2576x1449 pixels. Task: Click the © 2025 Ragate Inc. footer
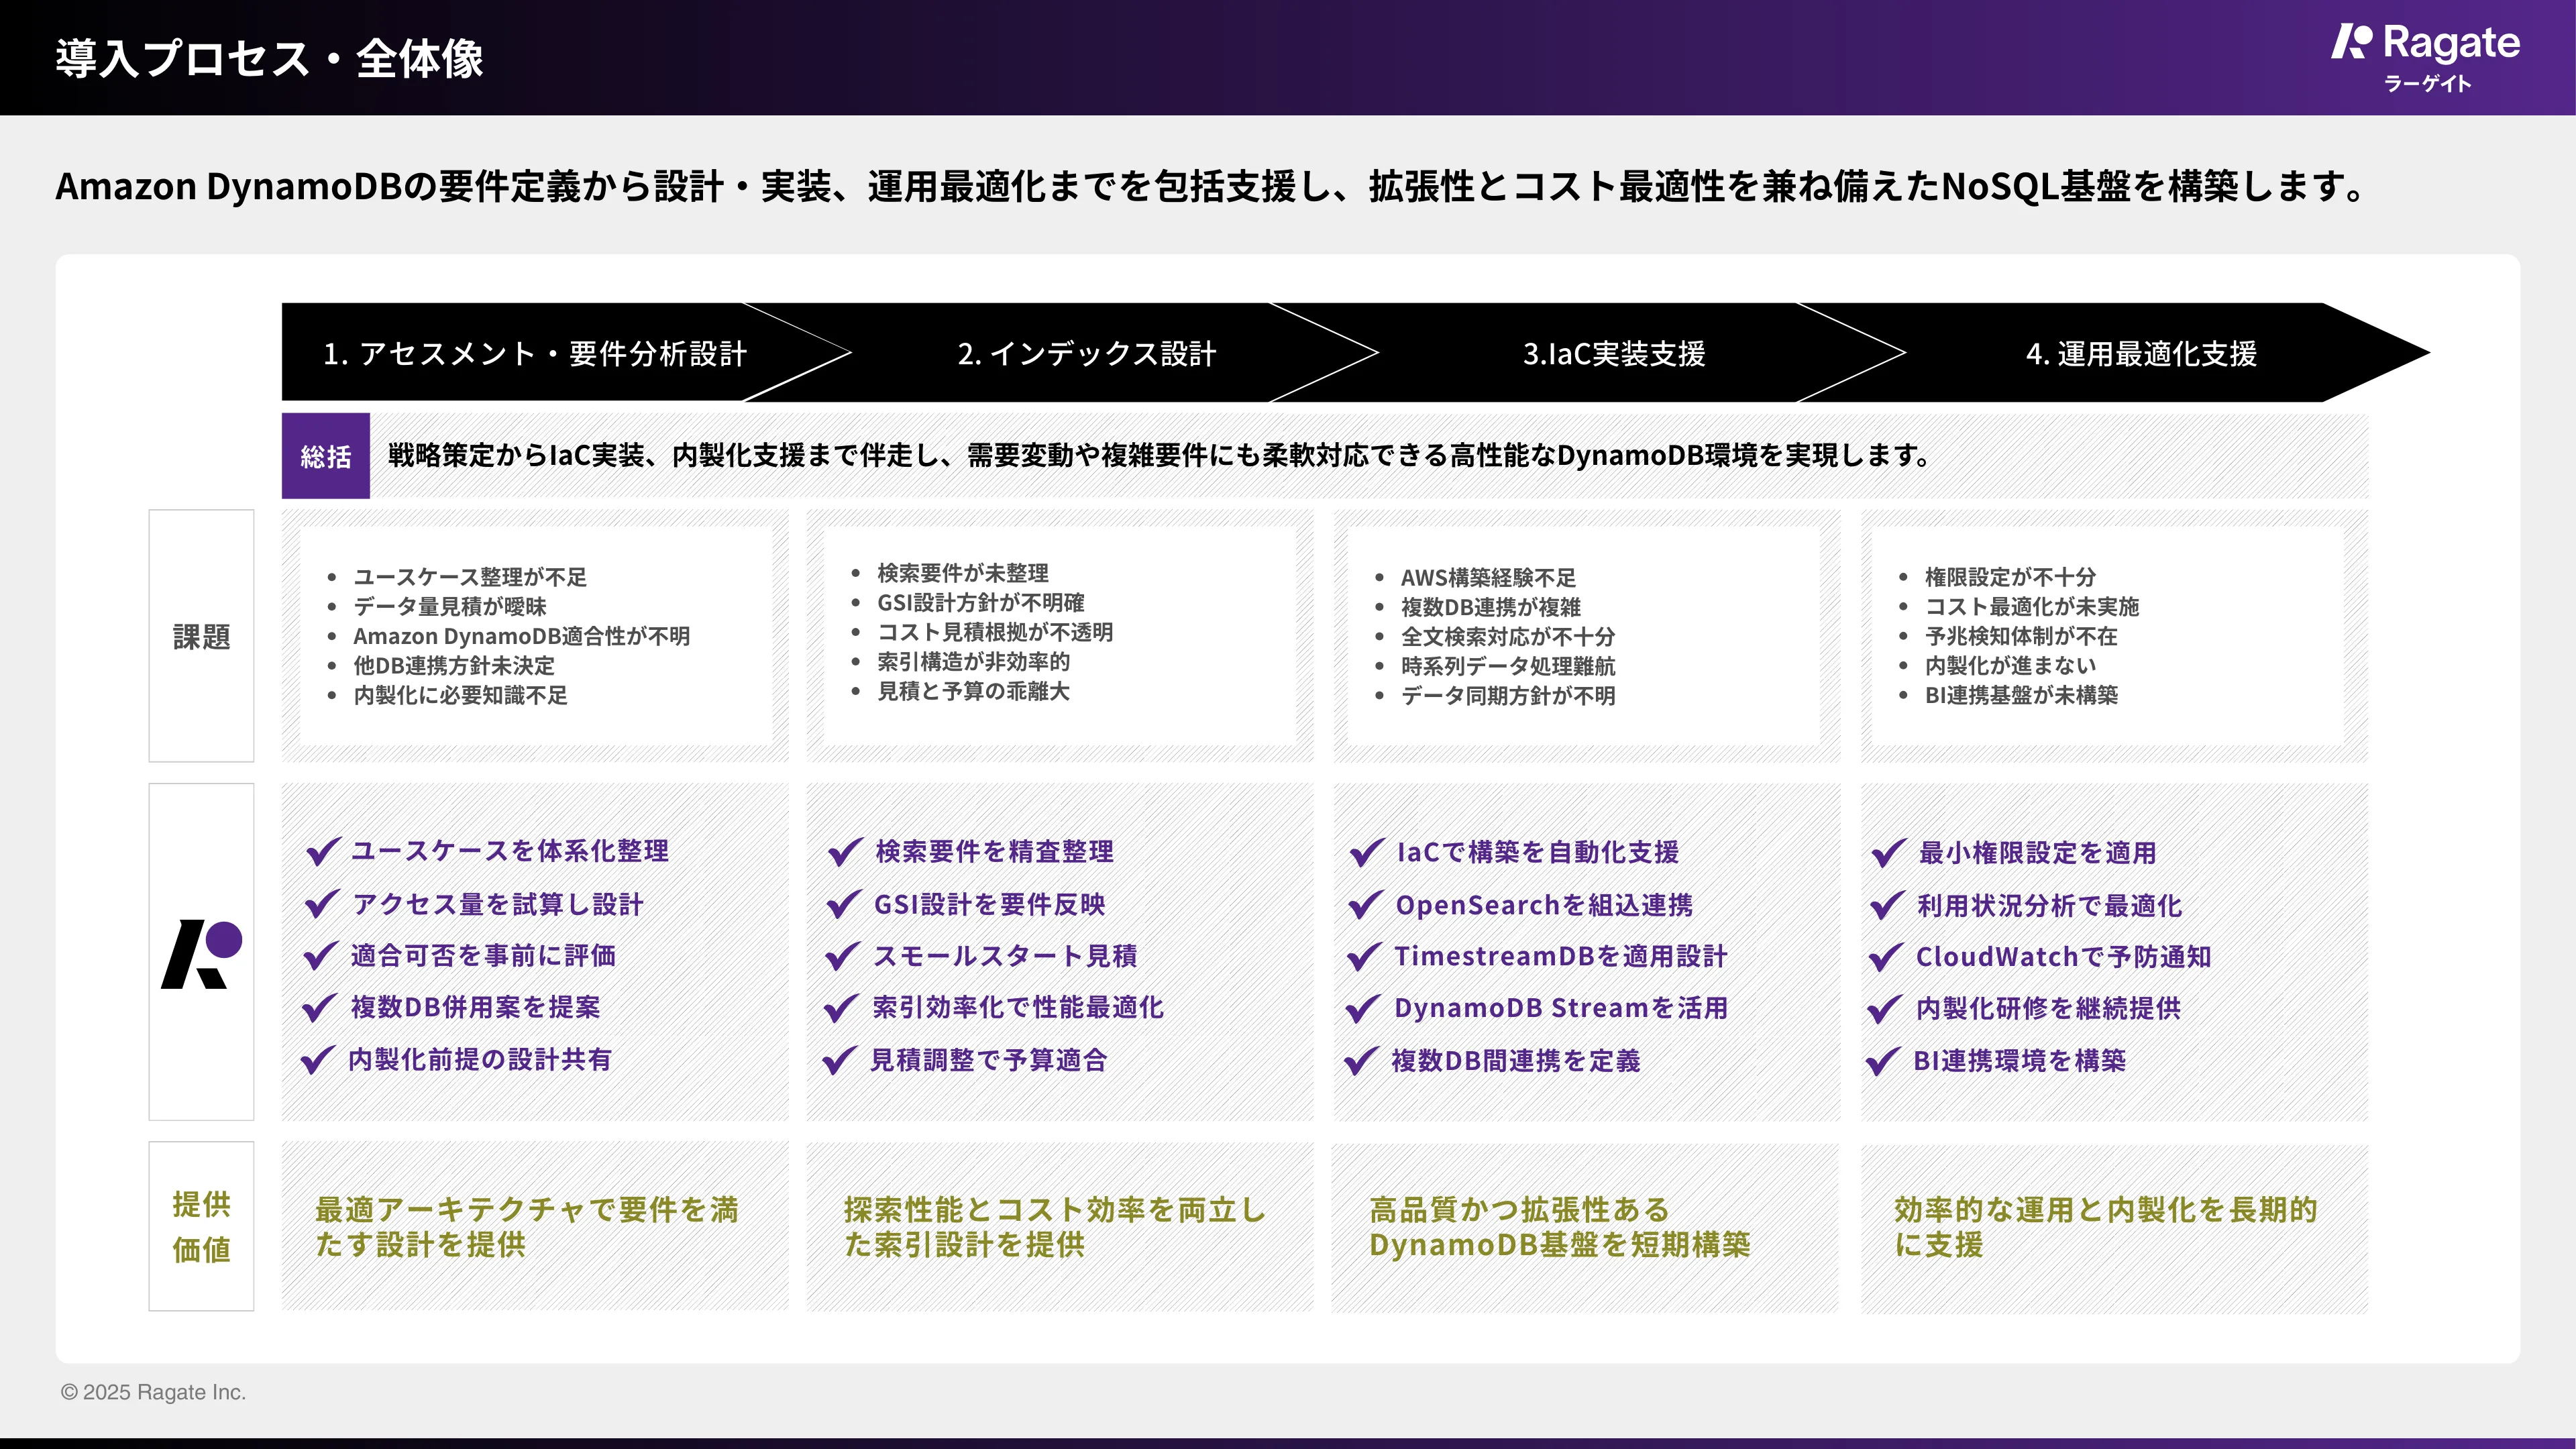point(153,1392)
